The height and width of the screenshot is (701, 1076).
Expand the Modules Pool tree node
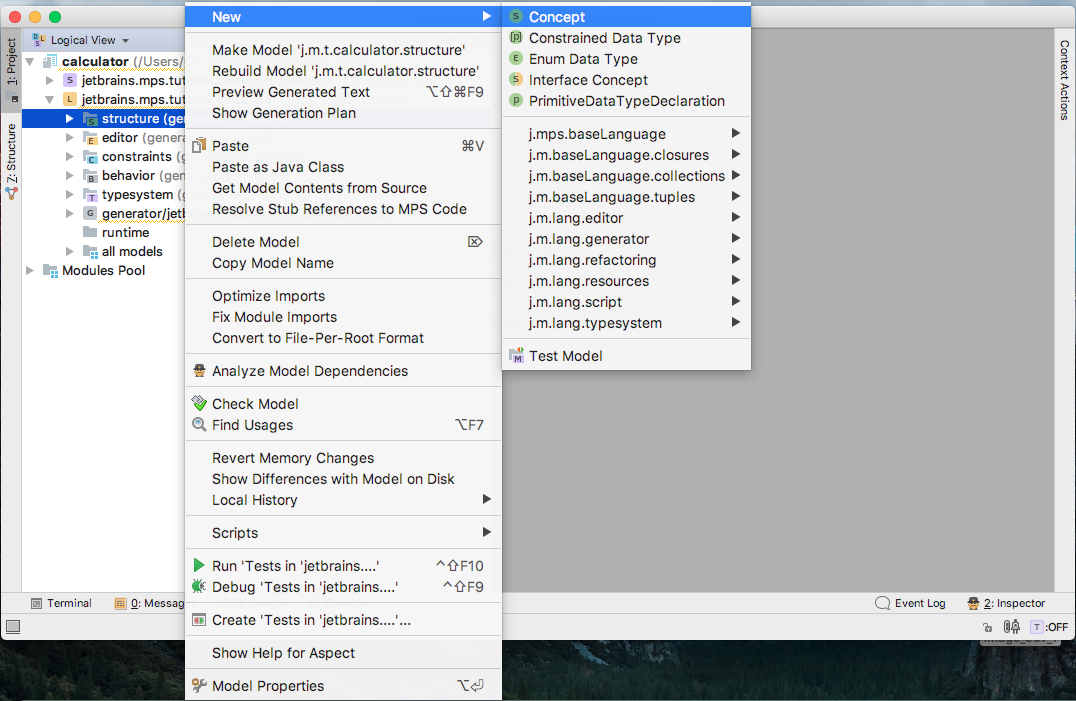pyautogui.click(x=30, y=271)
